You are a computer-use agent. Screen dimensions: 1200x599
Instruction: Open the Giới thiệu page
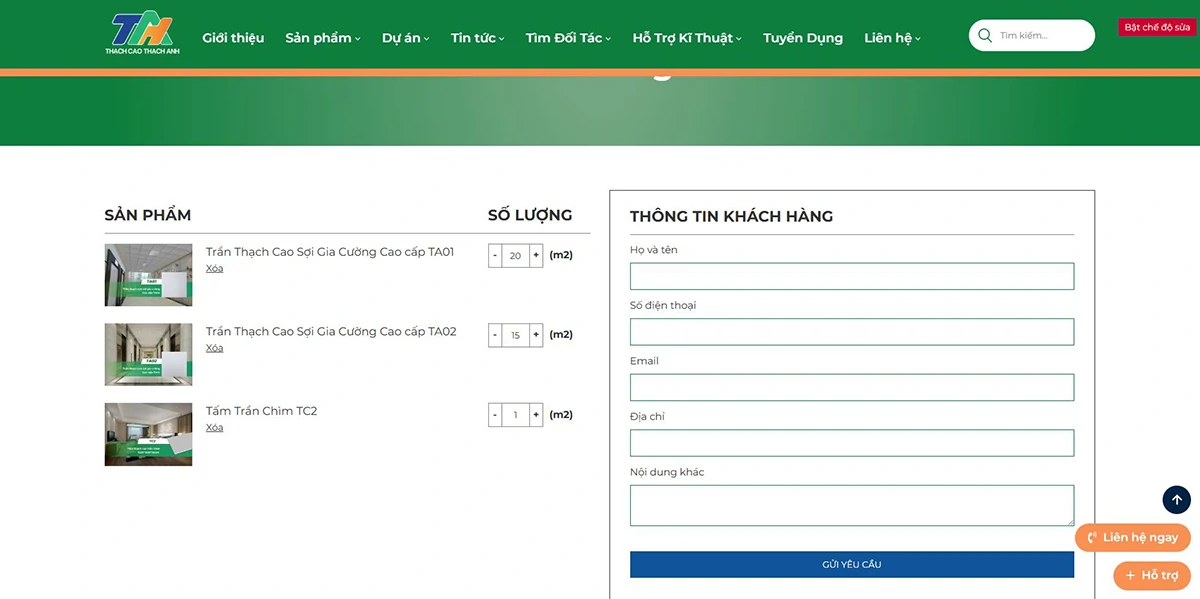233,38
